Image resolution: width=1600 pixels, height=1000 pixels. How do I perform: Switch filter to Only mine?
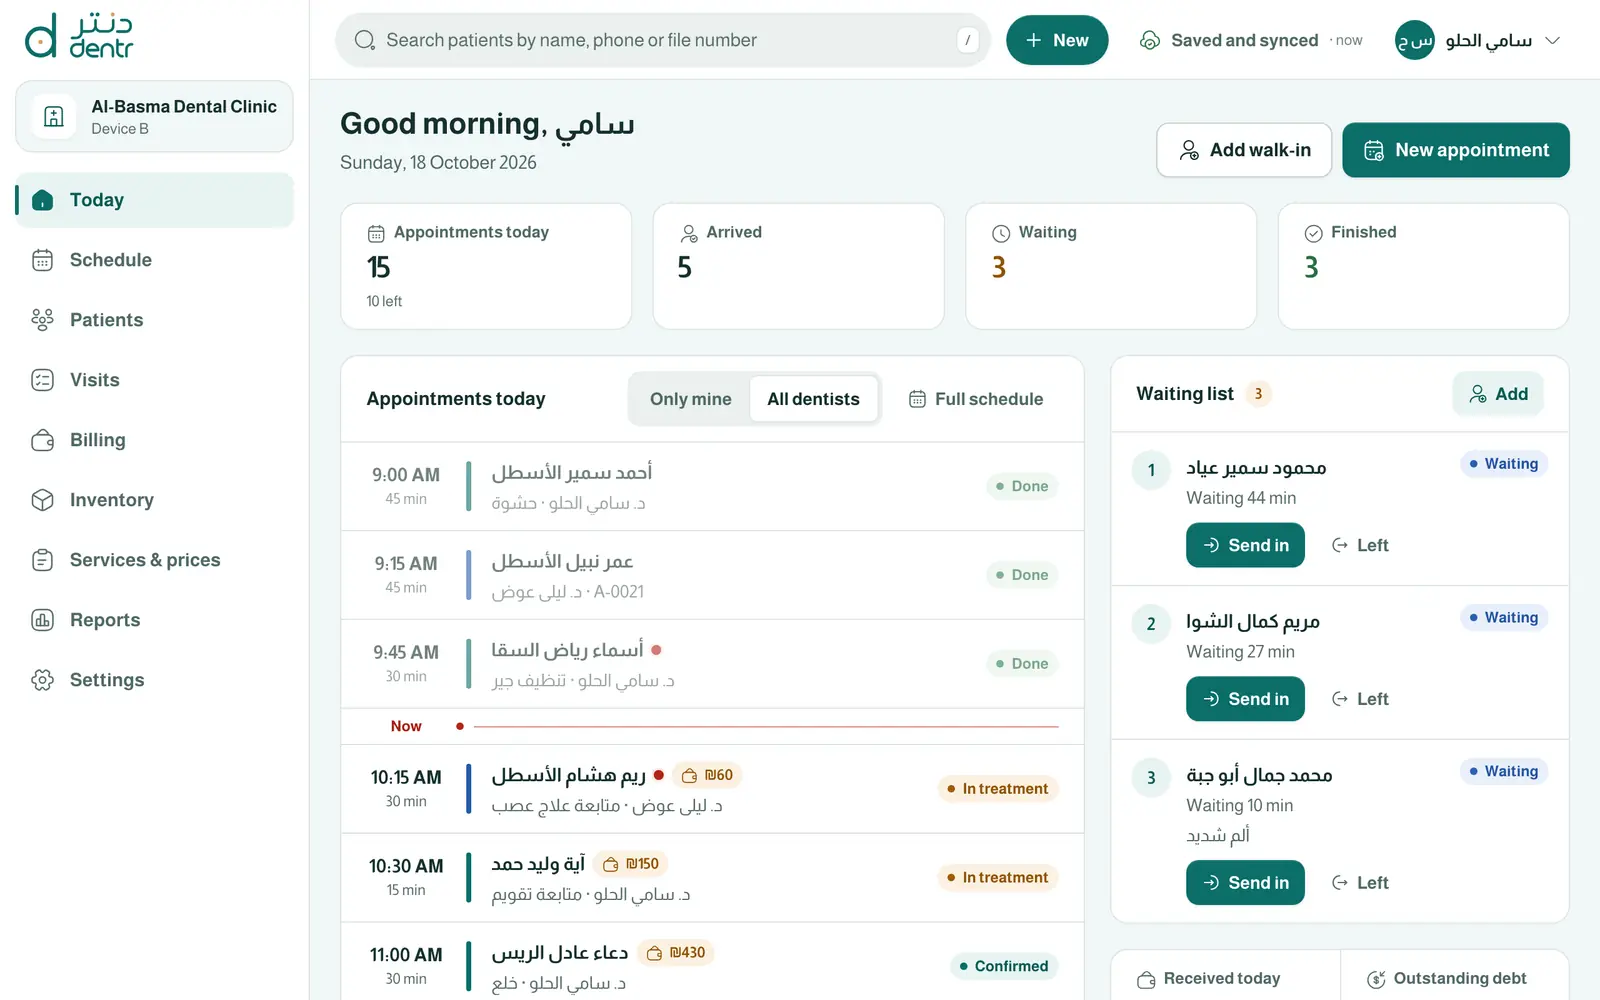tap(691, 399)
